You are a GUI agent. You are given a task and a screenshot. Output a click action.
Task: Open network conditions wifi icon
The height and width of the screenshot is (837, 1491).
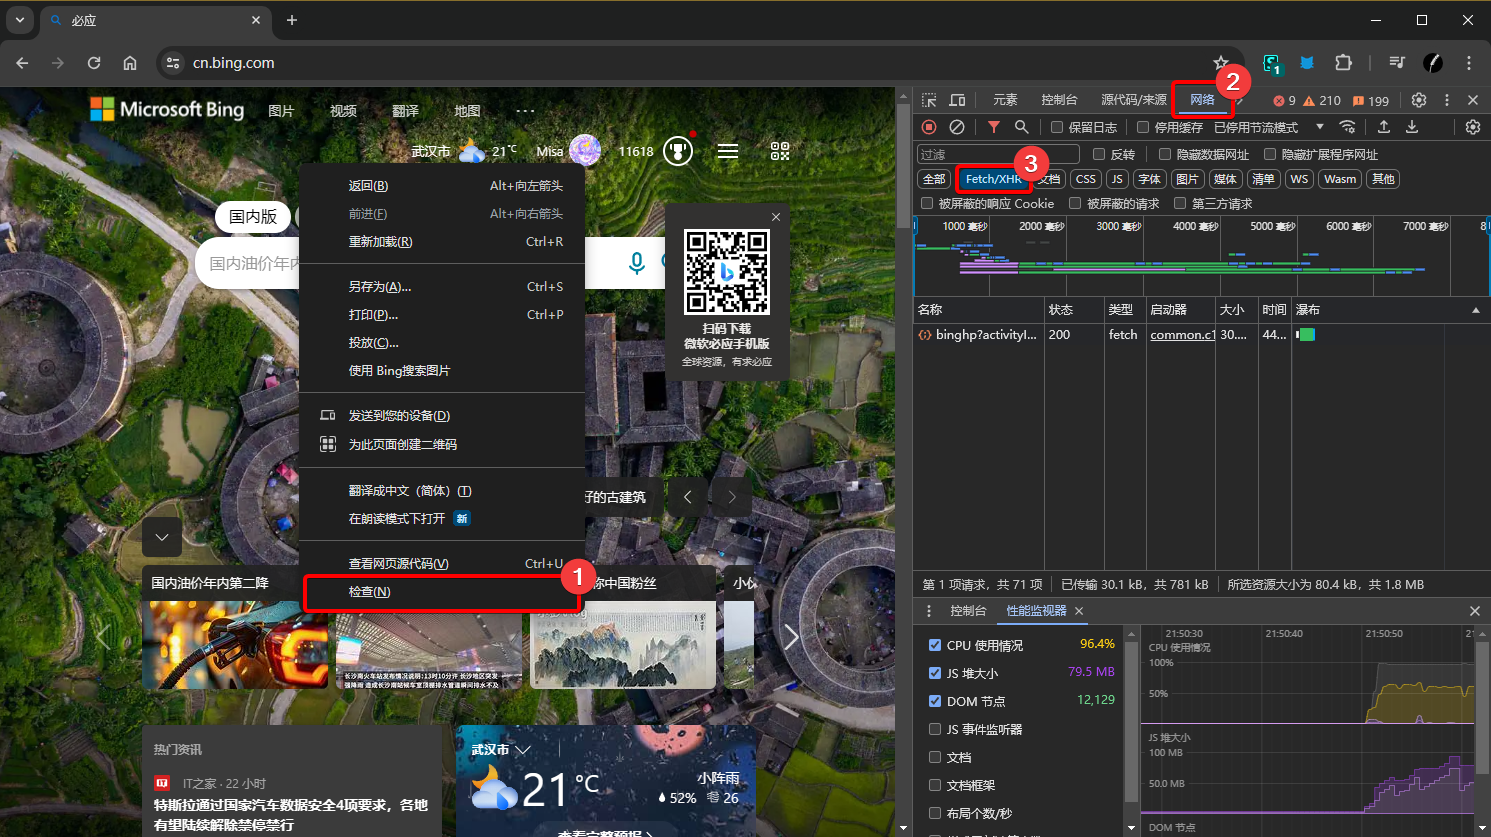click(1348, 127)
